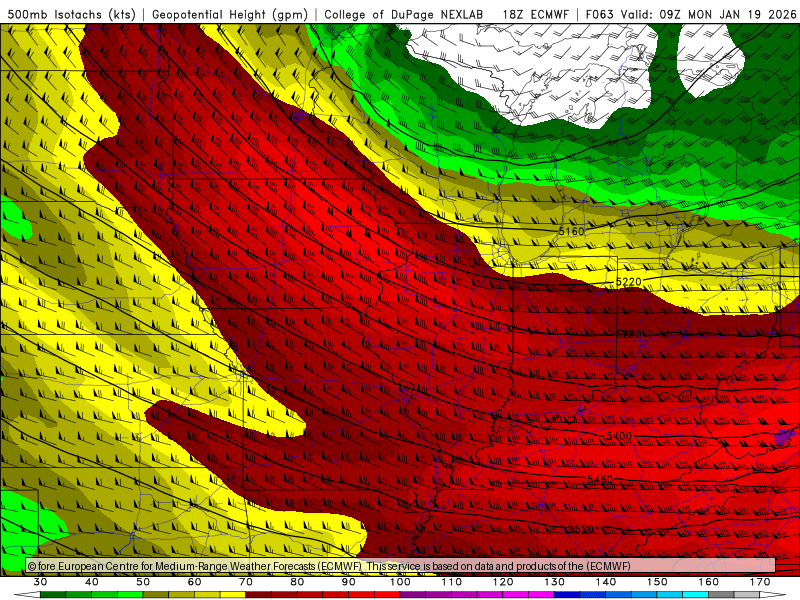The width and height of the screenshot is (800, 600).
Task: Click the 70 knot color scale label
Action: point(246,582)
